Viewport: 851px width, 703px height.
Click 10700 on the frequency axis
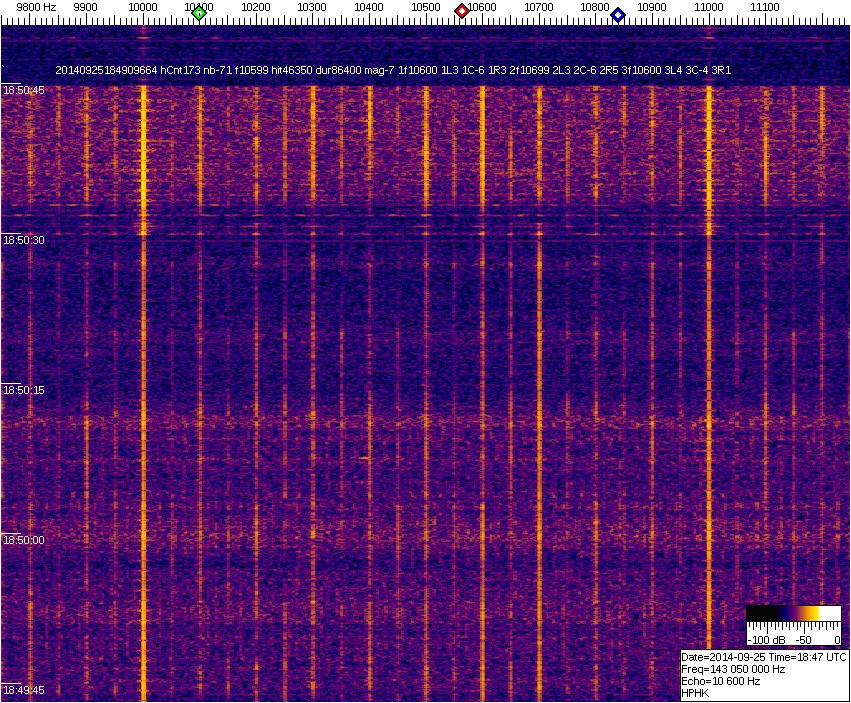click(x=539, y=7)
